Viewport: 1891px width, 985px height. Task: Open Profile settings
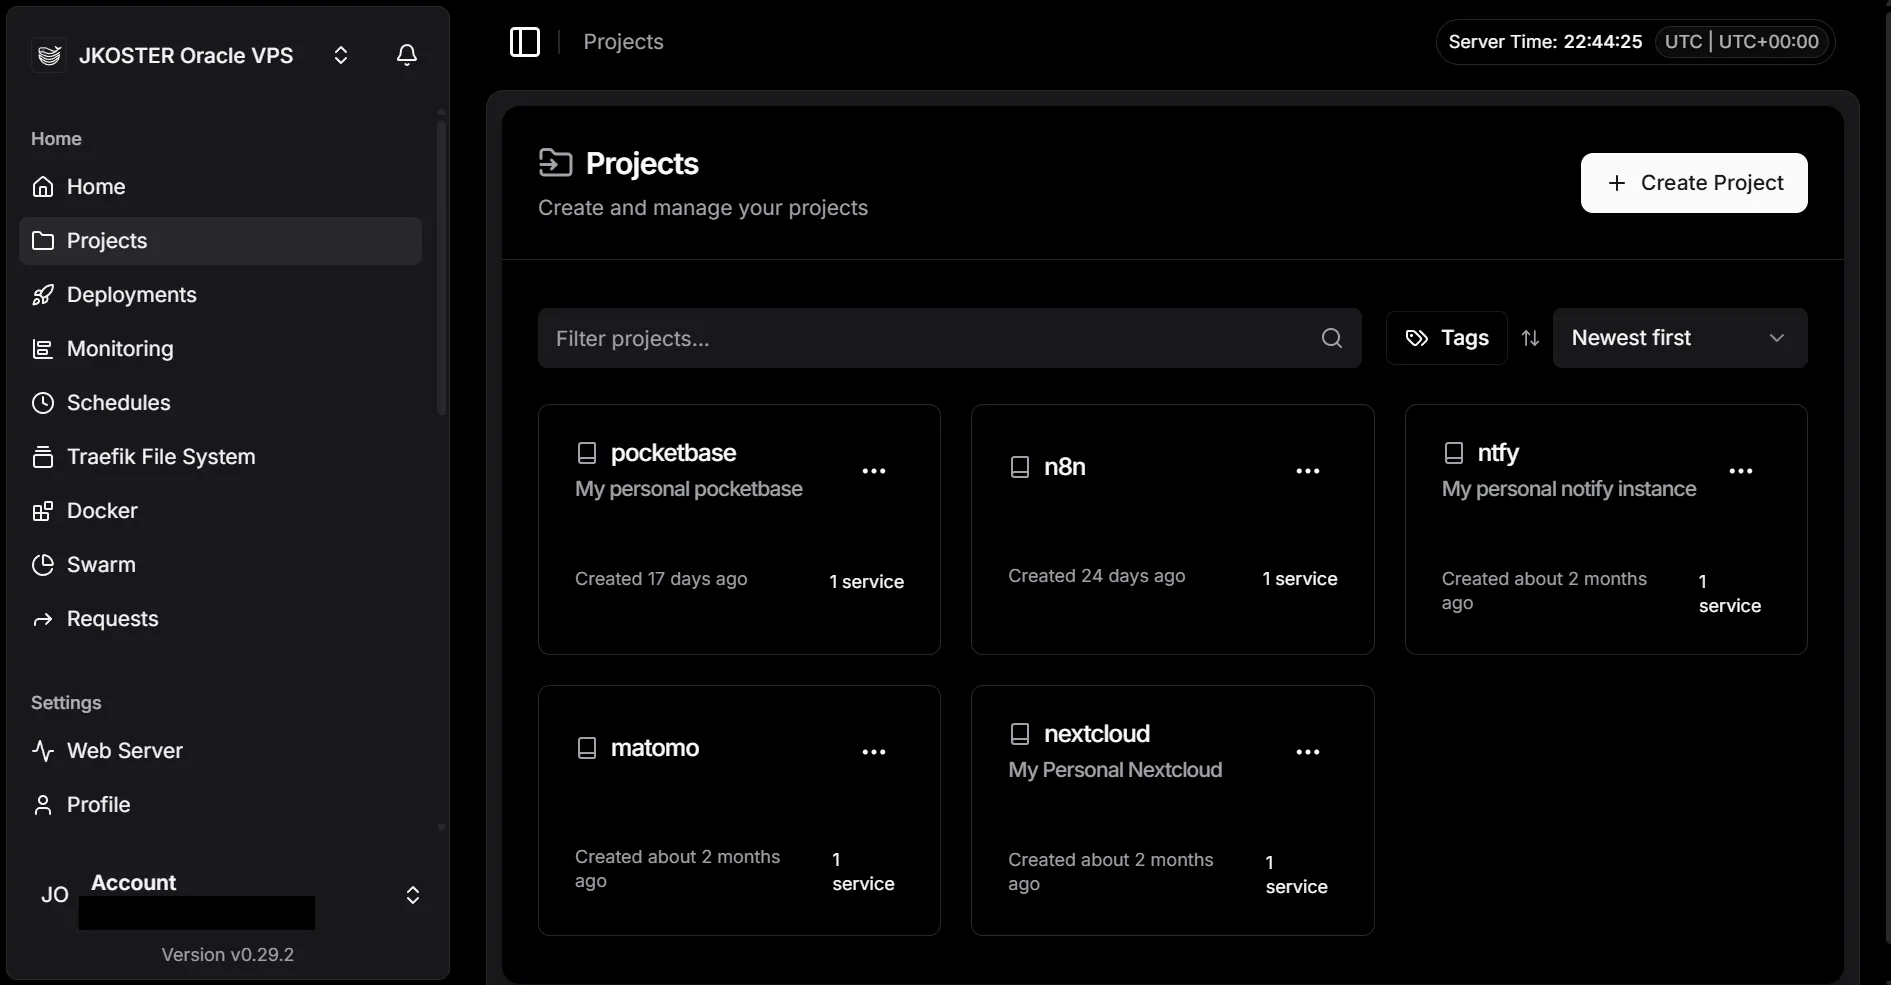(x=220, y=805)
